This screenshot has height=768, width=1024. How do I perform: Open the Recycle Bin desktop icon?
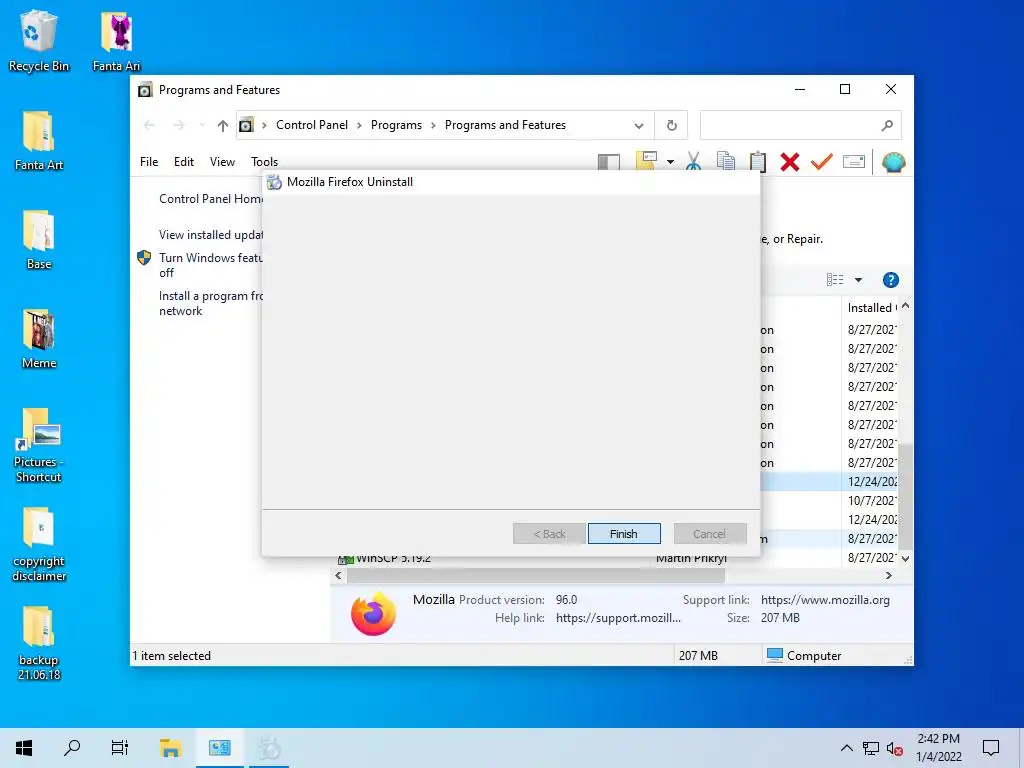pyautogui.click(x=39, y=40)
